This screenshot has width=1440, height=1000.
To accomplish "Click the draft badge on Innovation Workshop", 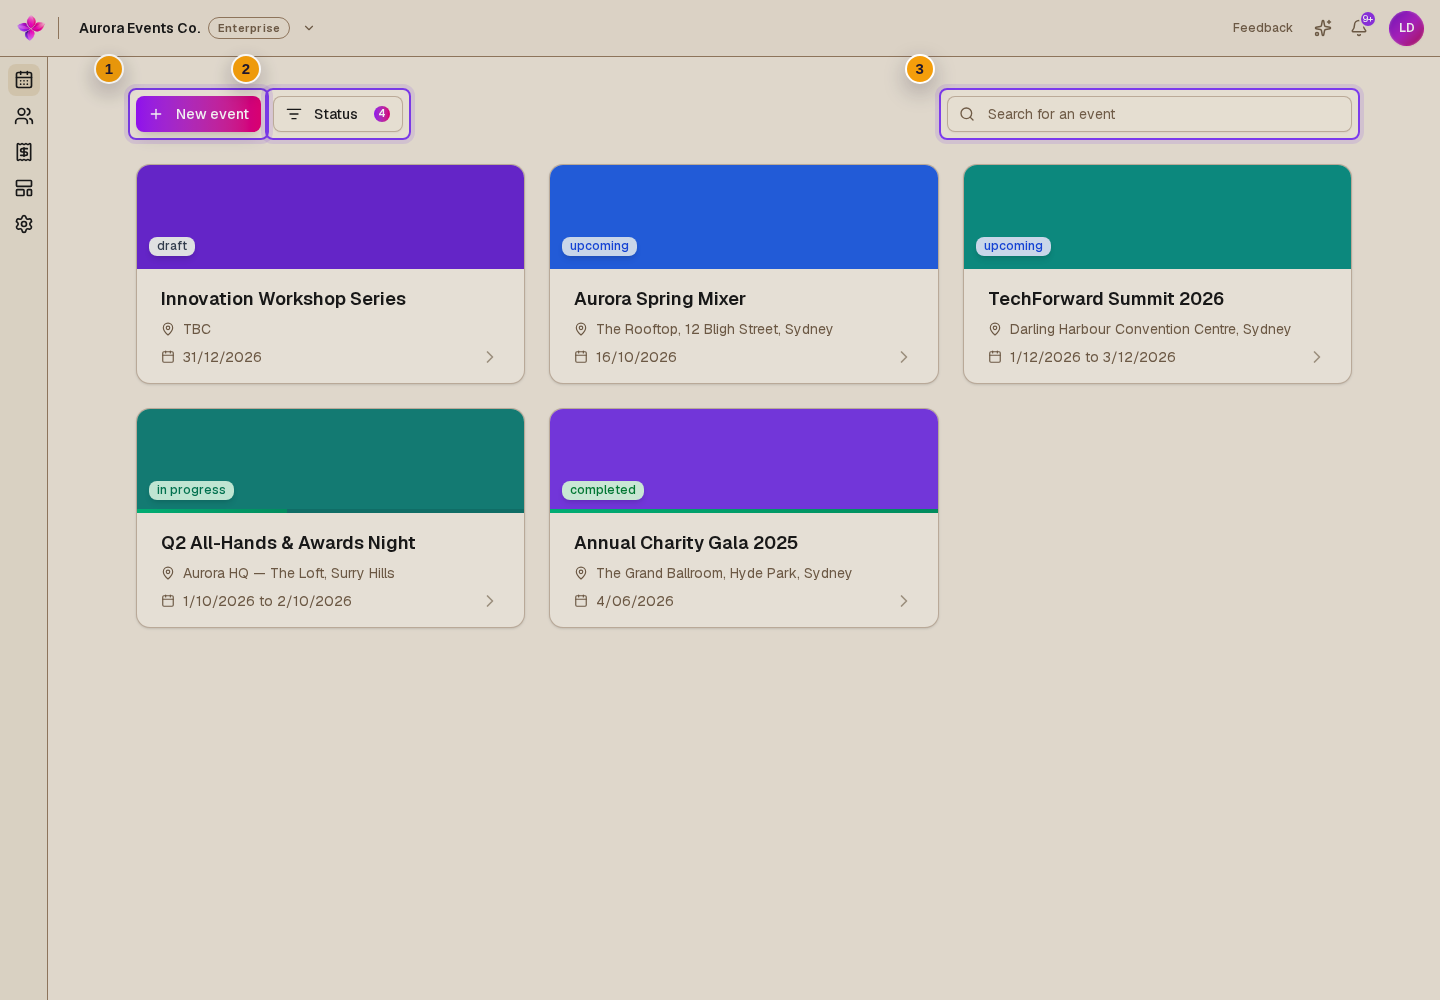I will point(172,246).
